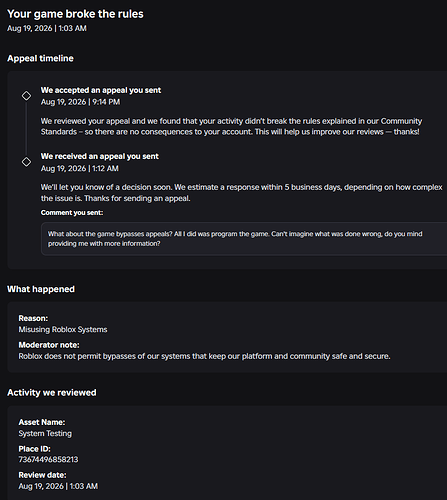Click the accepted appeal diamond marker
447x500 pixels.
[26, 96]
